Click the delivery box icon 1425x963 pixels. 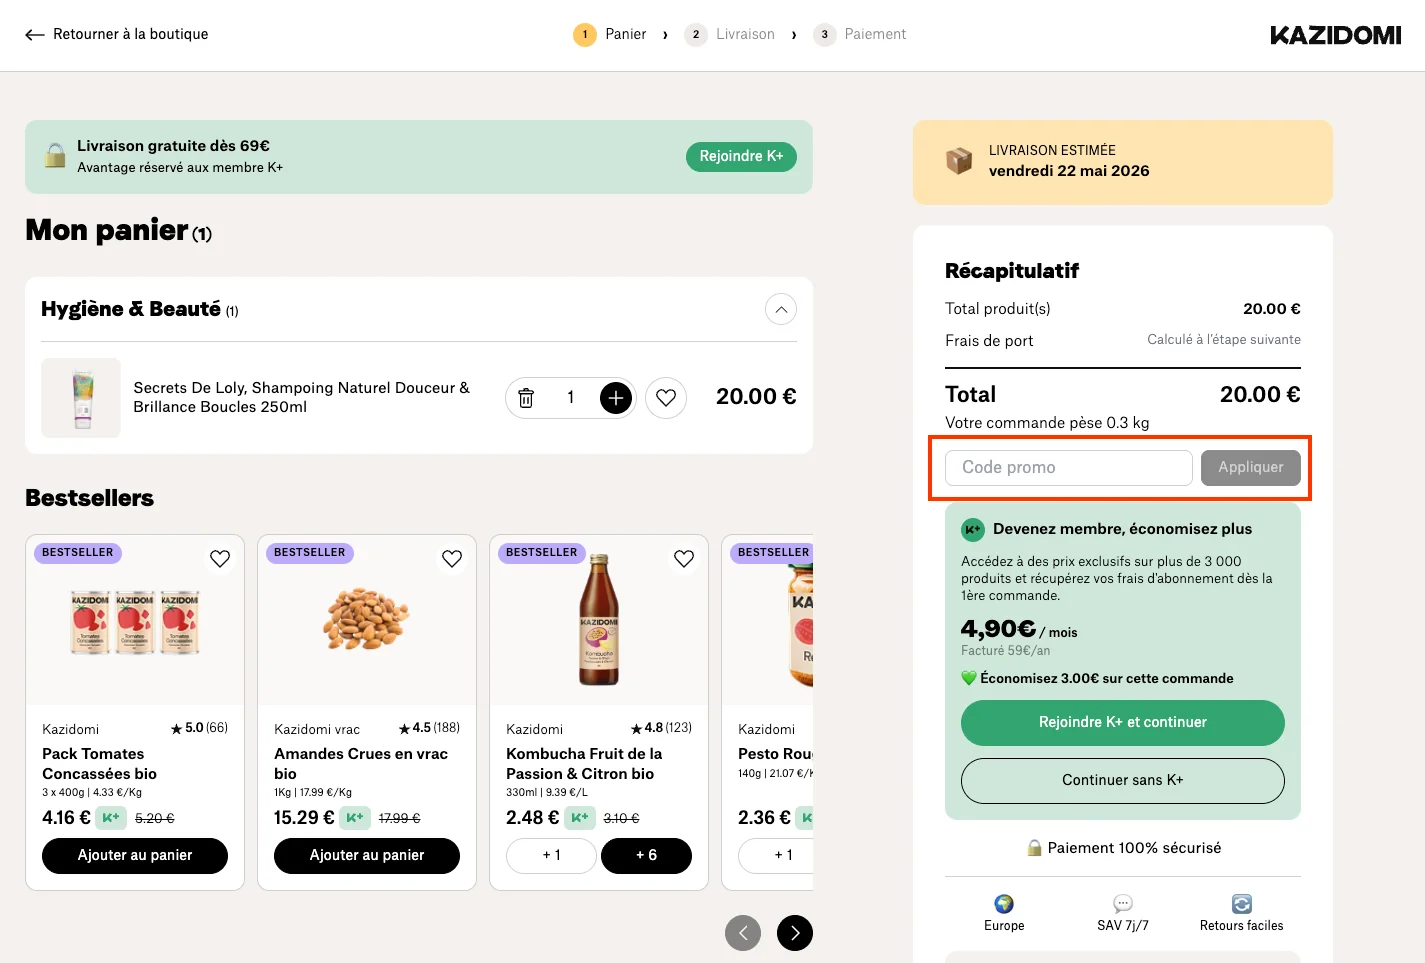(959, 161)
